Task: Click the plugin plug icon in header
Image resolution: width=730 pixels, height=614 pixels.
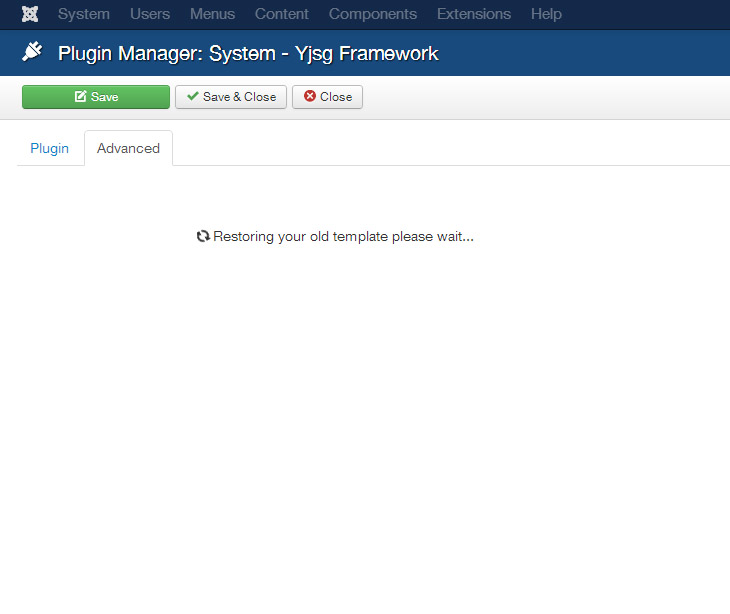Action: click(x=32, y=51)
